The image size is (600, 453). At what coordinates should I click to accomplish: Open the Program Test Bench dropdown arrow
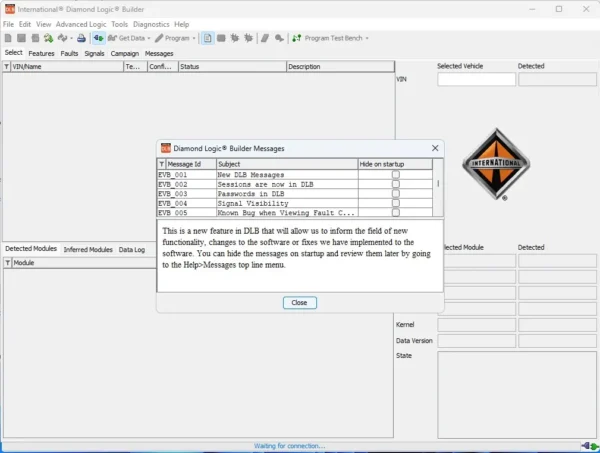367,38
